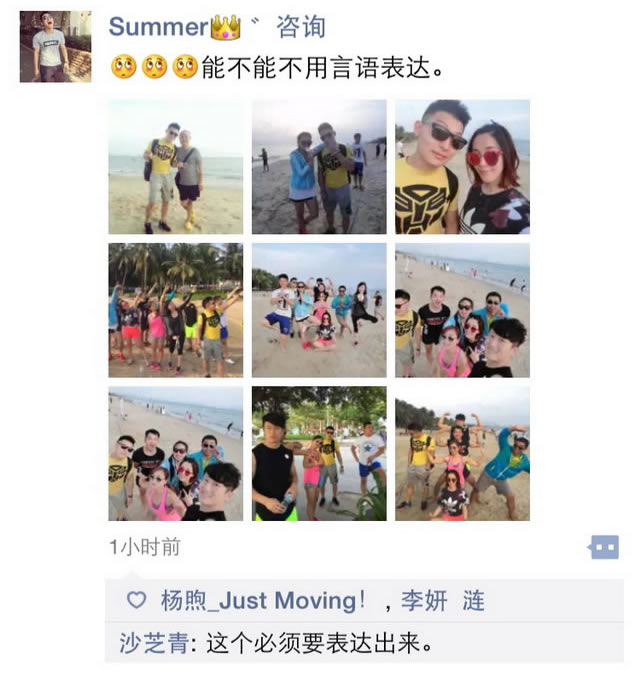Click the 1小时前 timestamp
Image resolution: width=640 pixels, height=682 pixels.
pyautogui.click(x=145, y=547)
